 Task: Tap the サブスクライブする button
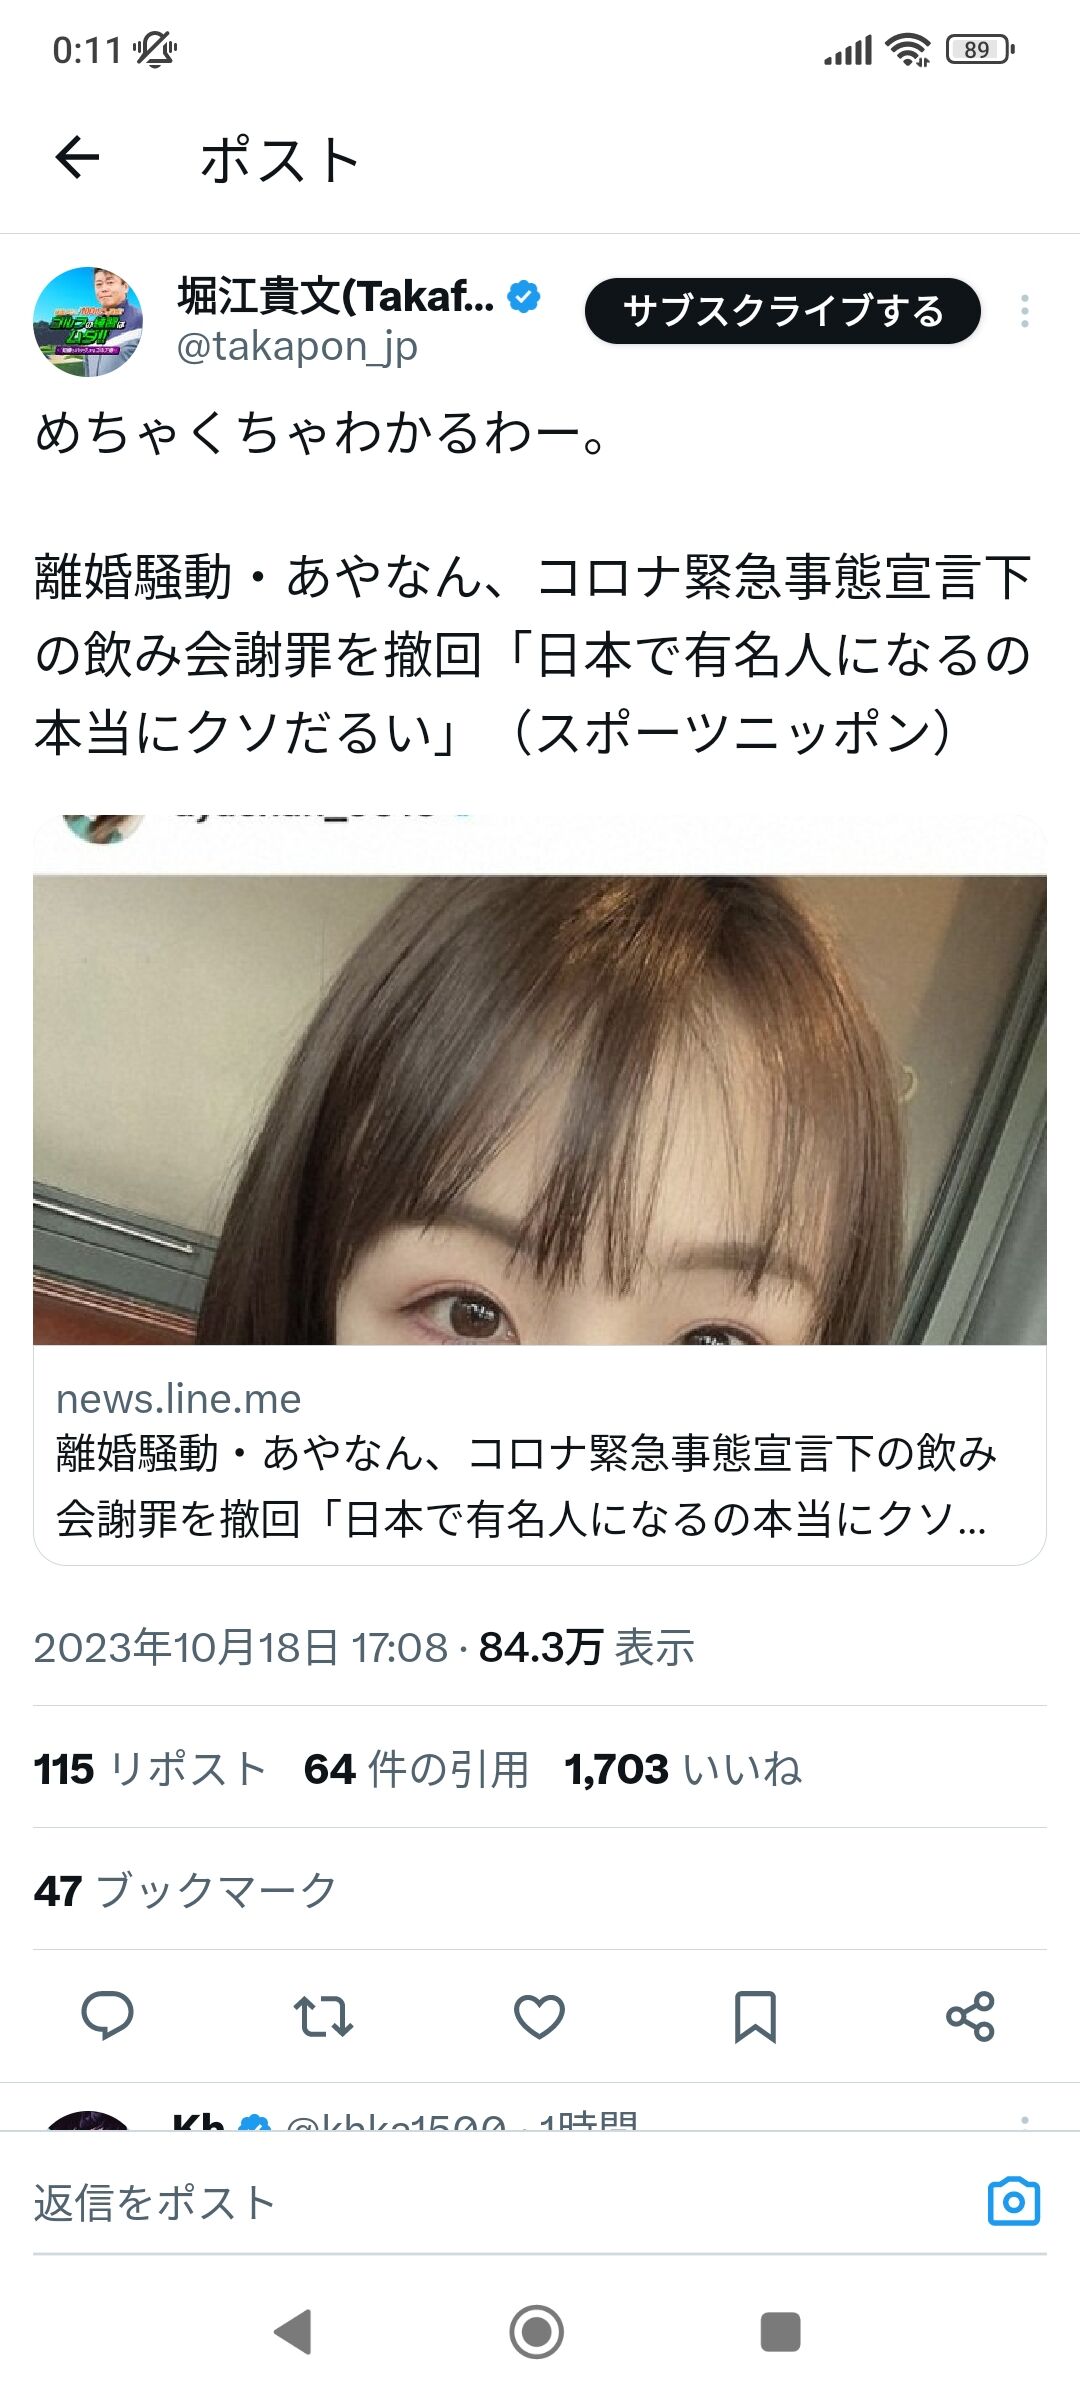(782, 311)
